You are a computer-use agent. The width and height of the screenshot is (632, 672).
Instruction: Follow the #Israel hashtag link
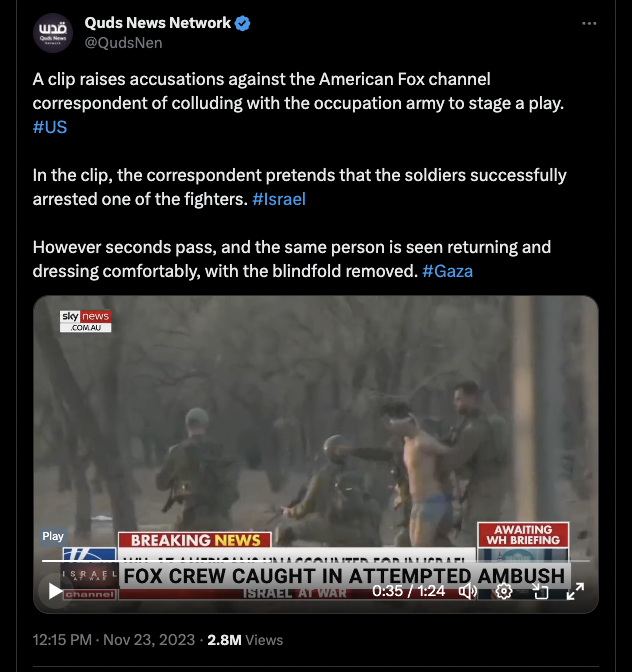279,199
